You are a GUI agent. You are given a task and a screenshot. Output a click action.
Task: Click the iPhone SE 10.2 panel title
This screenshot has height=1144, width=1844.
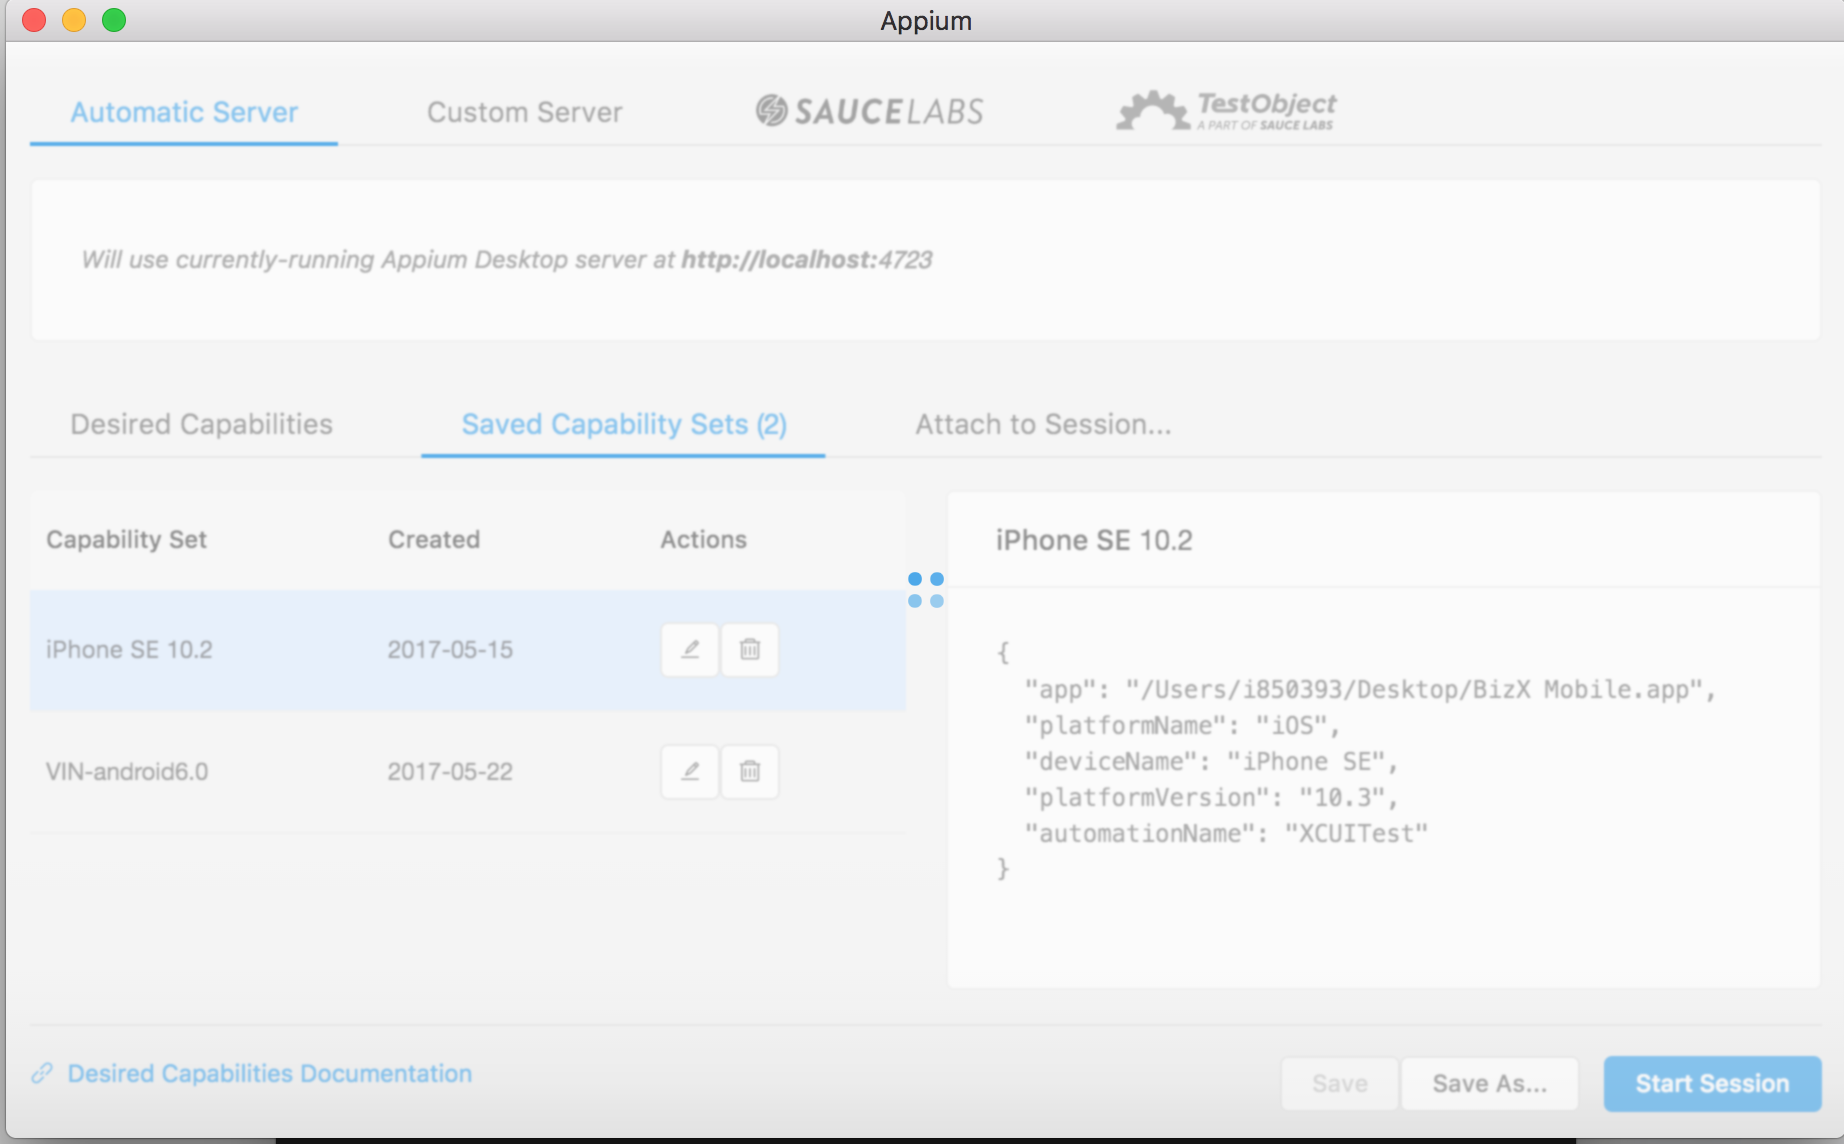1094,540
